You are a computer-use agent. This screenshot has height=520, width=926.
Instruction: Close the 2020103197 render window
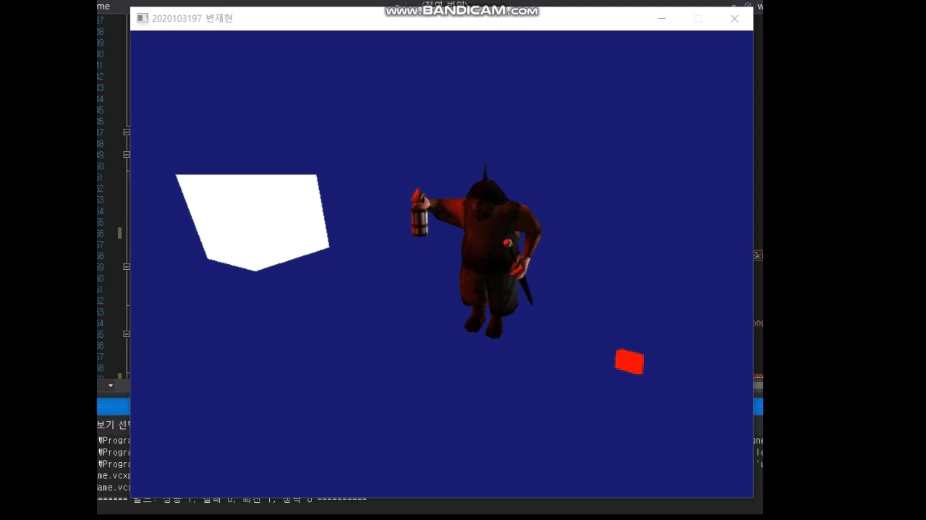pos(734,18)
